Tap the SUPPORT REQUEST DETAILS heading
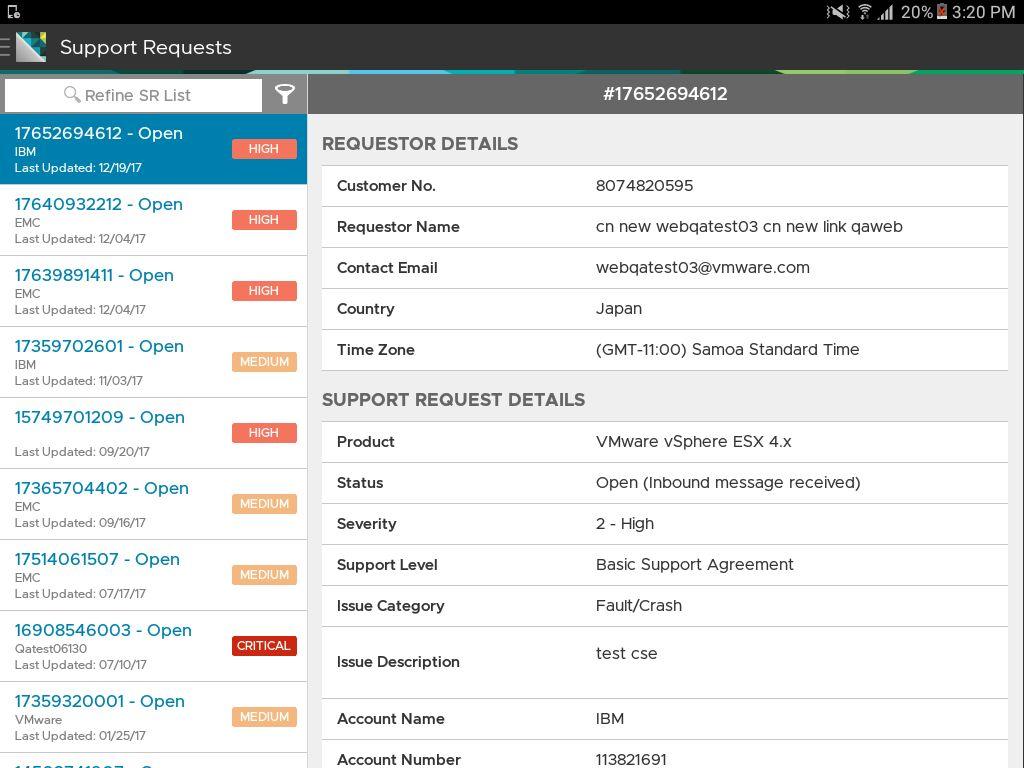The width and height of the screenshot is (1024, 768). tap(453, 400)
